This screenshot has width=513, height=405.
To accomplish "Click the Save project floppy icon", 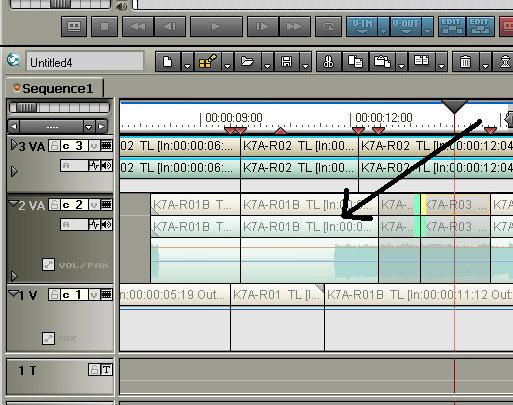I will (286, 62).
